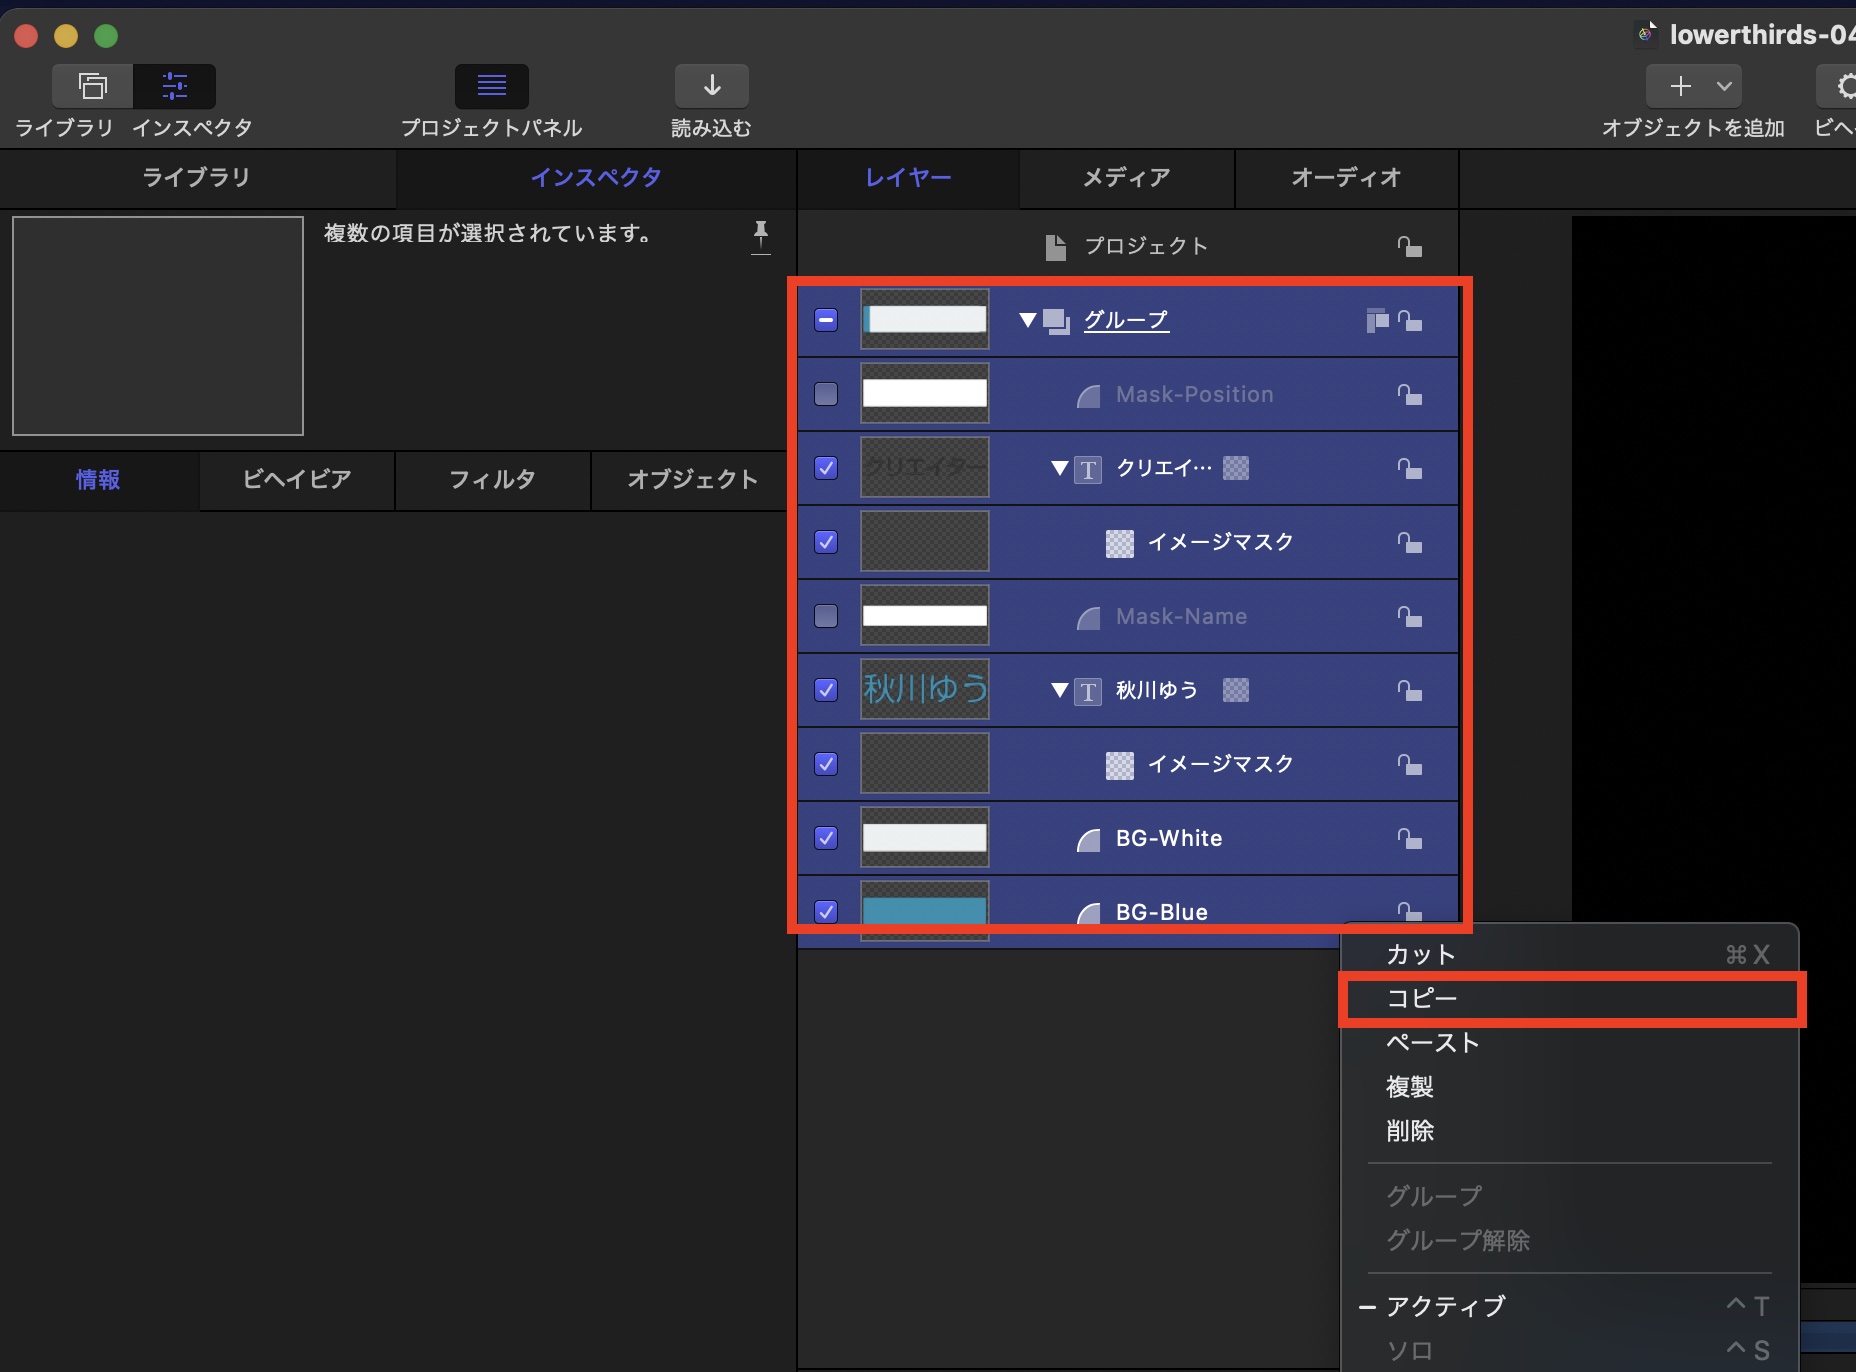1856x1372 pixels.
Task: Open the オブジェクトを追加 dropdown chevron
Action: [x=1724, y=86]
